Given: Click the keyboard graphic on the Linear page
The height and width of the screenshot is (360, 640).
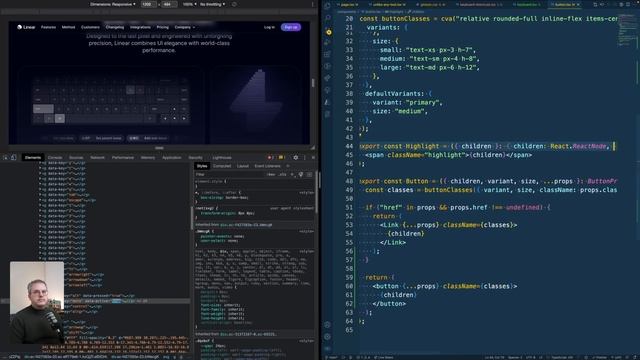Looking at the screenshot, I should click(111, 101).
